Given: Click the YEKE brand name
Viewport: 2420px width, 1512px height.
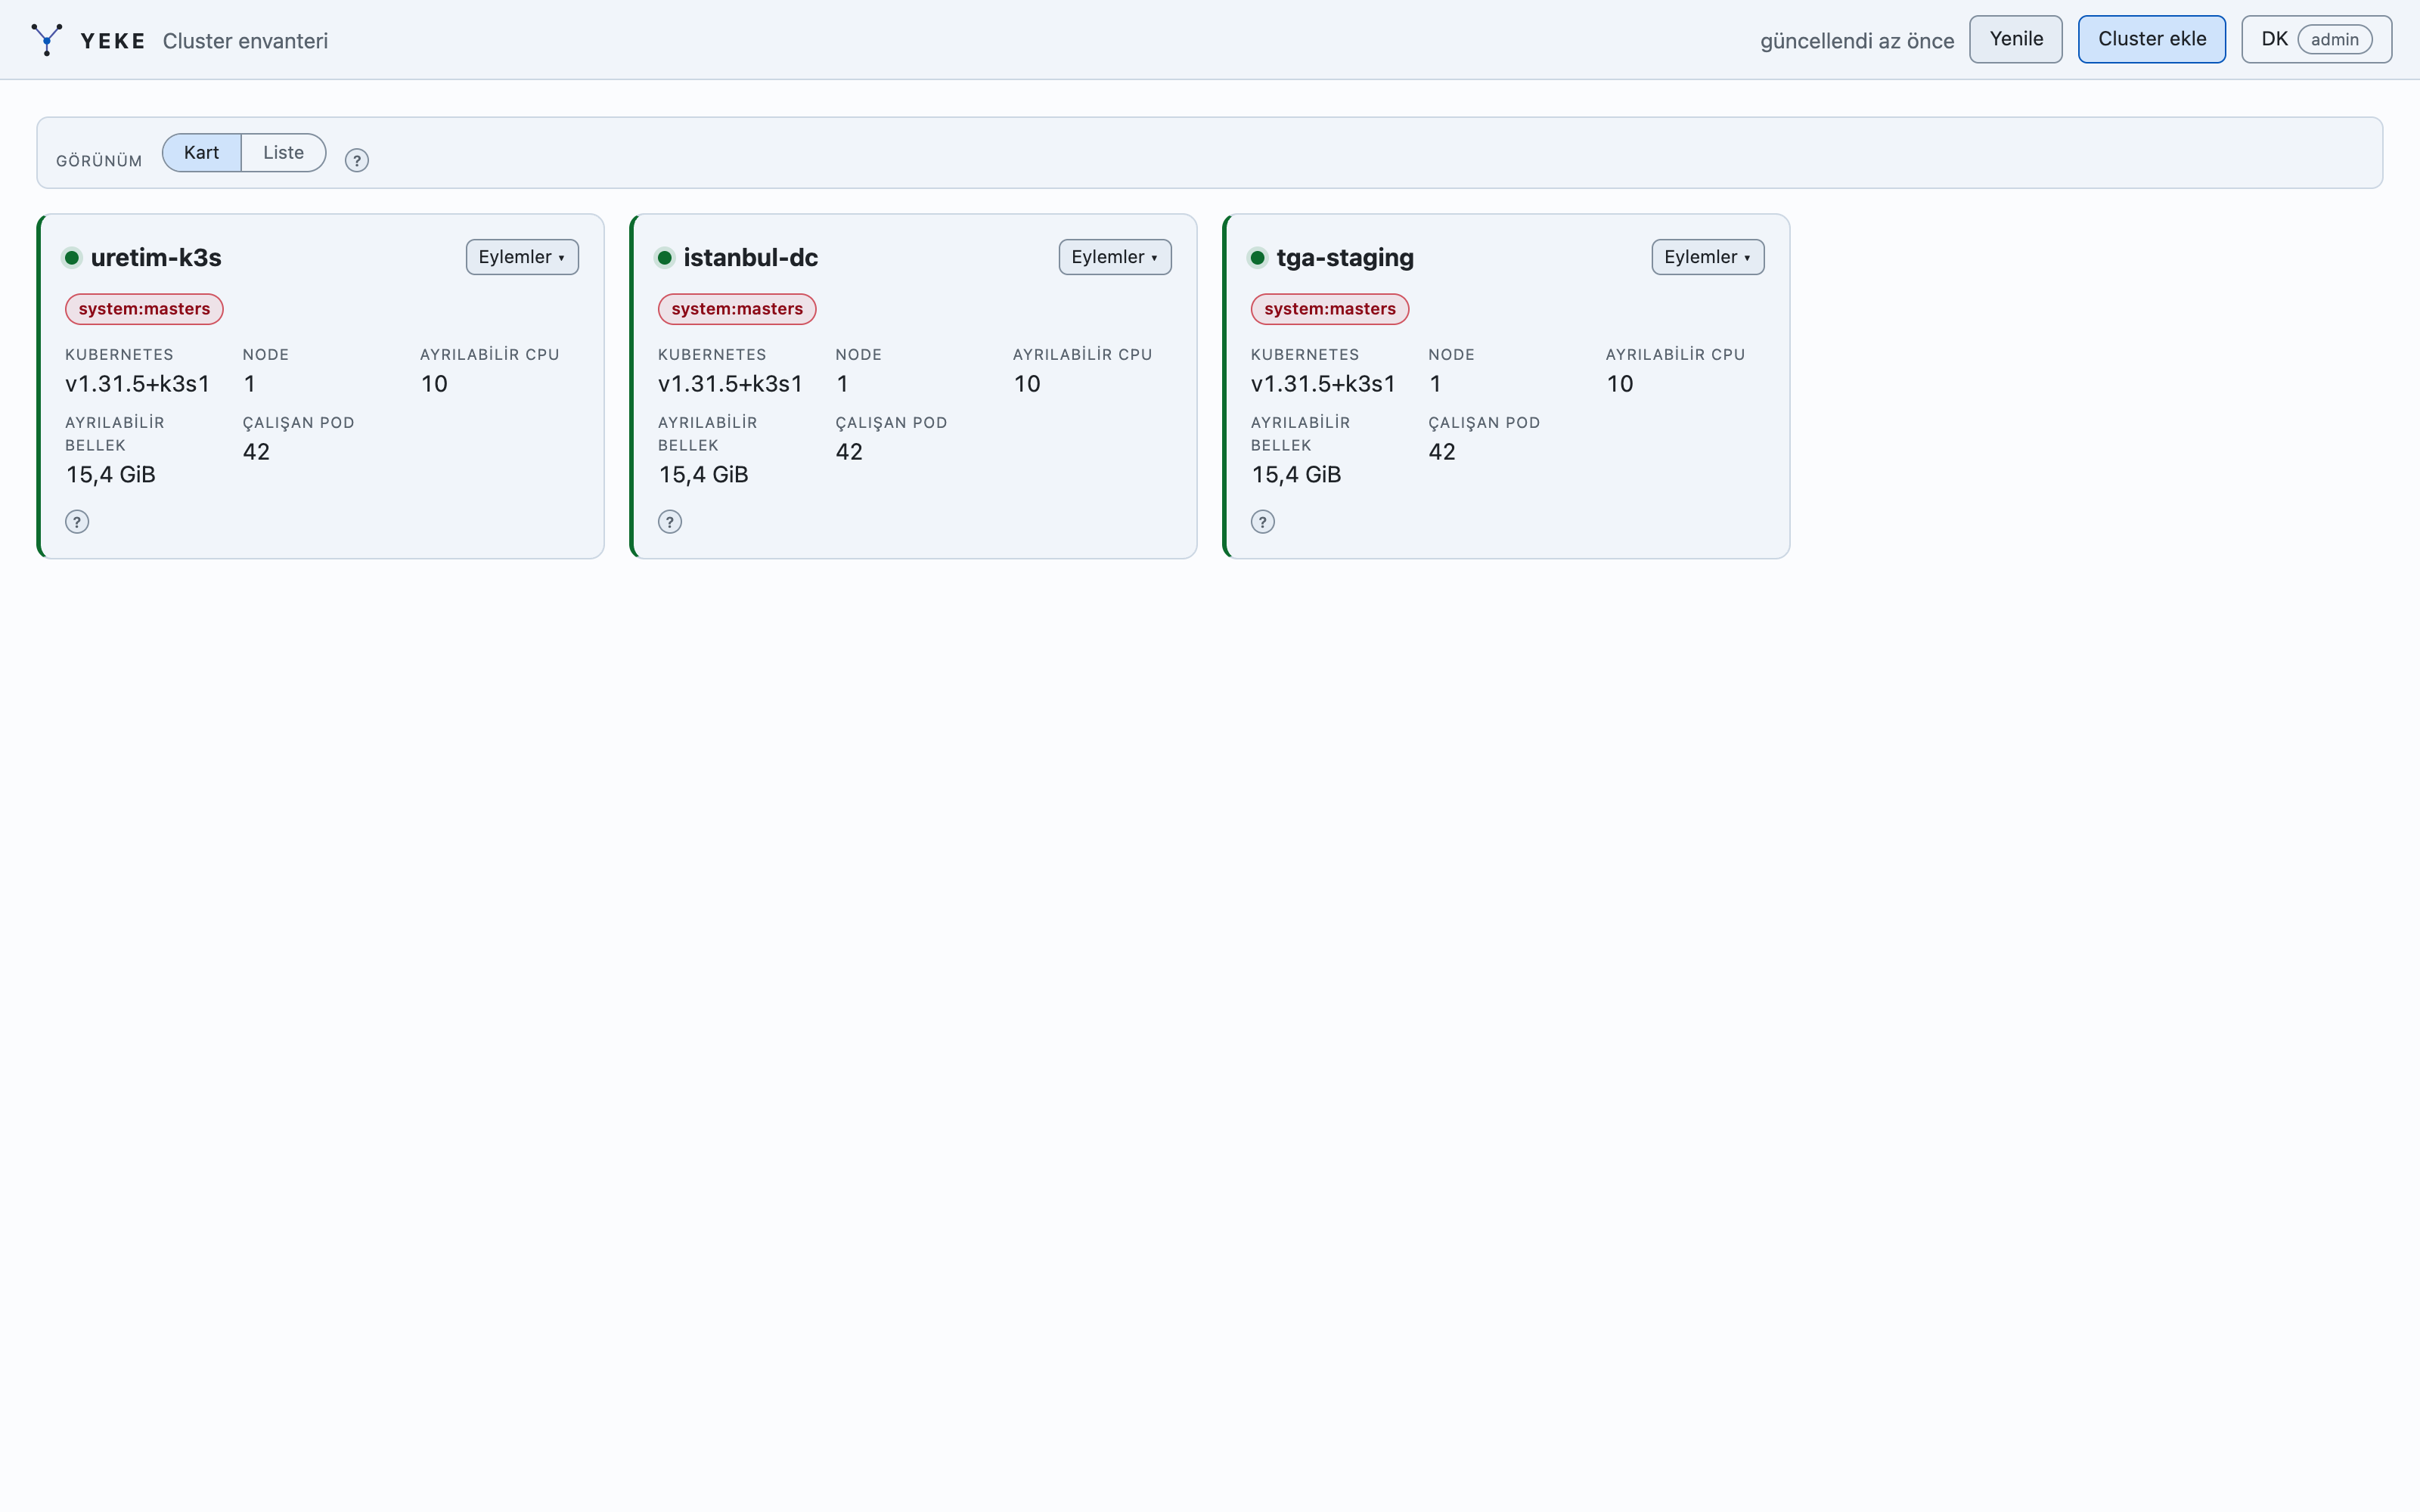Looking at the screenshot, I should coord(113,41).
